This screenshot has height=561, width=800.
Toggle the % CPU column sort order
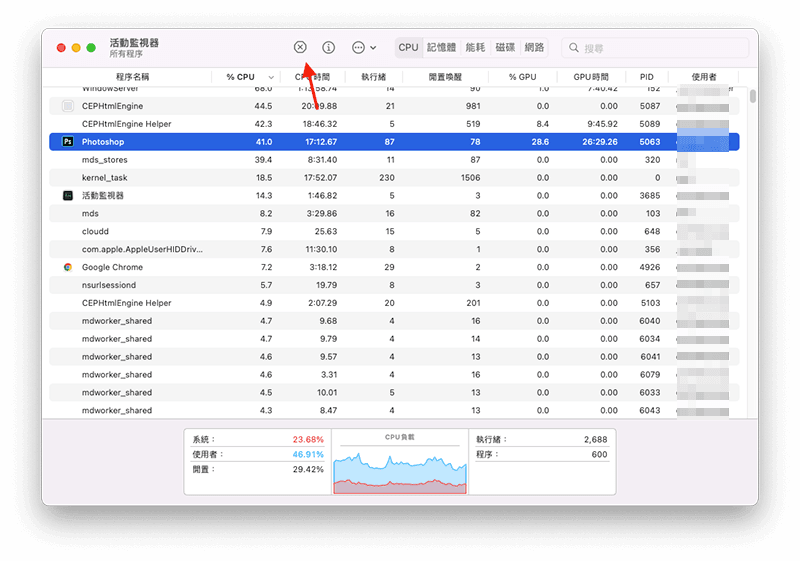tap(247, 77)
